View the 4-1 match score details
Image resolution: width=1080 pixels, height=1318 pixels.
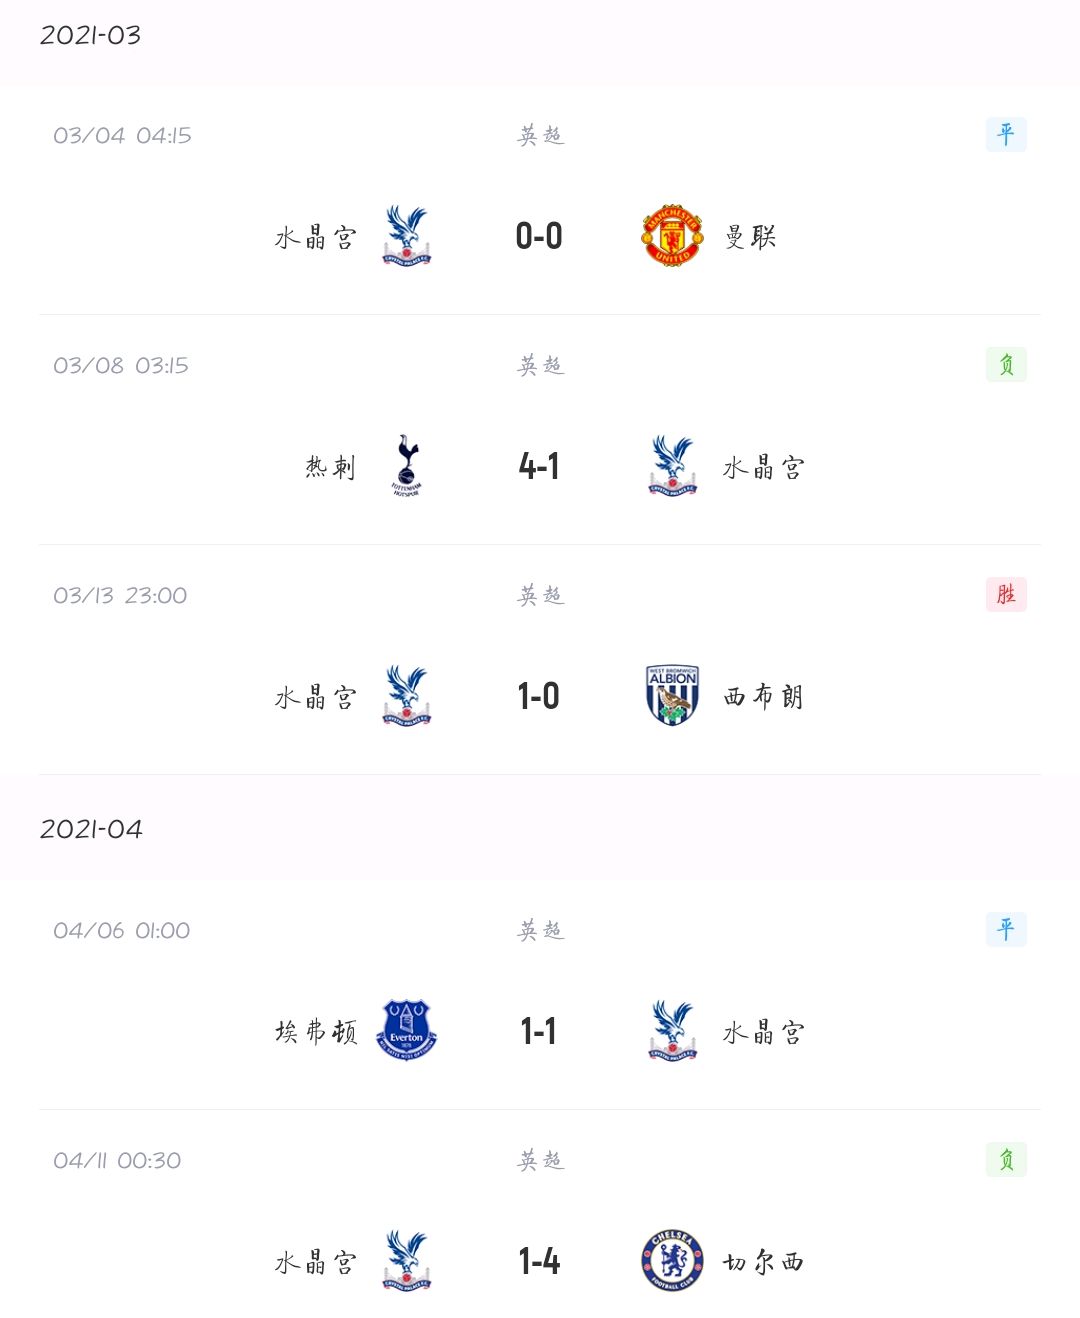pos(539,466)
